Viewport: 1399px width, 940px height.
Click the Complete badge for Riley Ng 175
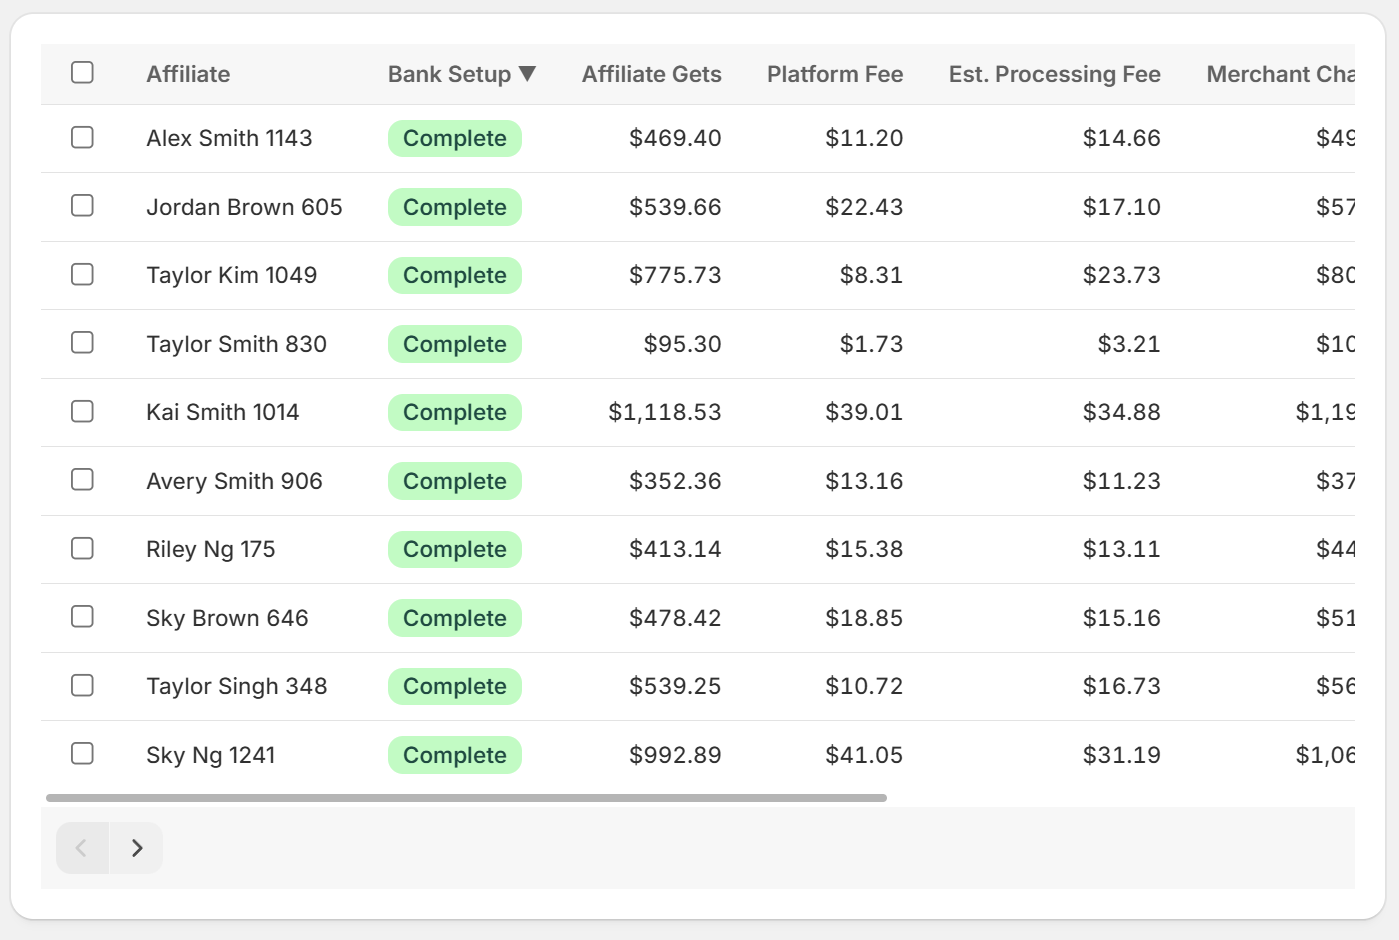point(454,549)
